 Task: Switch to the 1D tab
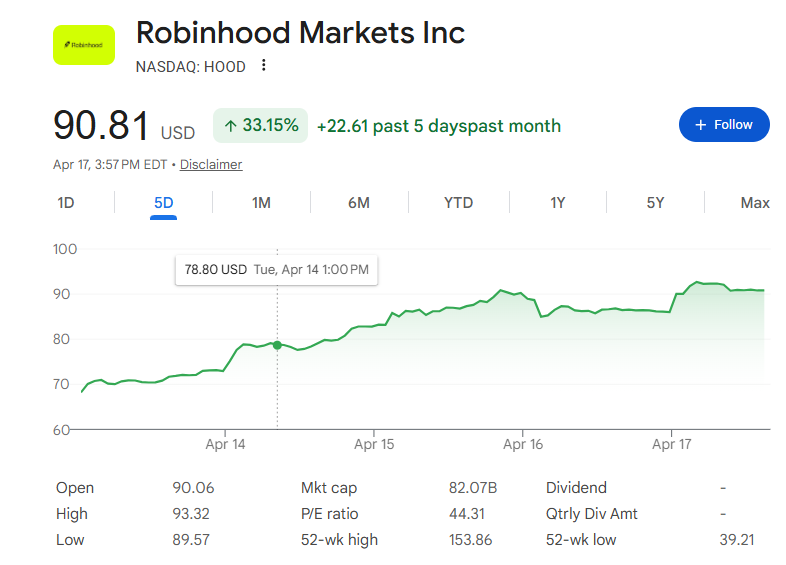pos(66,203)
